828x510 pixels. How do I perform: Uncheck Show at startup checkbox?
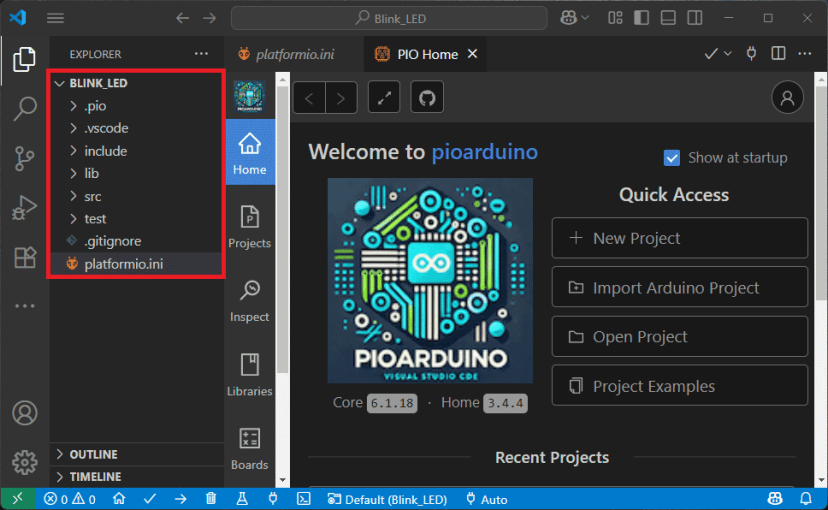tap(672, 158)
